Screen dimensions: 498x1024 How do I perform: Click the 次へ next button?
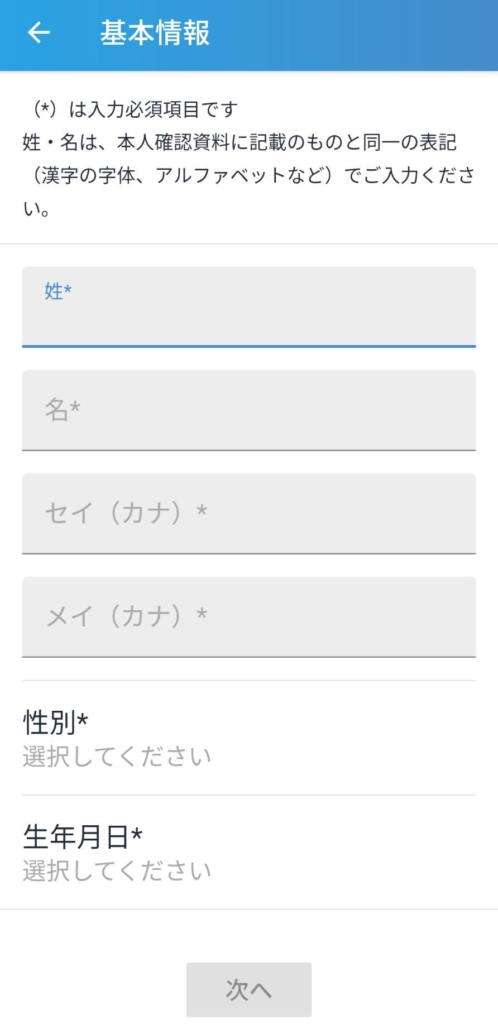[x=249, y=989]
